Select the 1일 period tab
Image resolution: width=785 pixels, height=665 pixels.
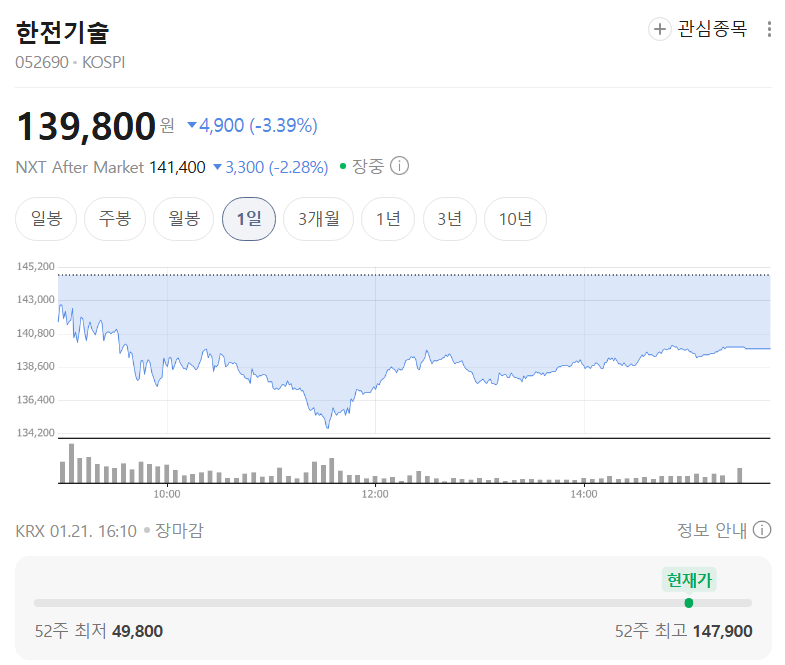tap(249, 219)
